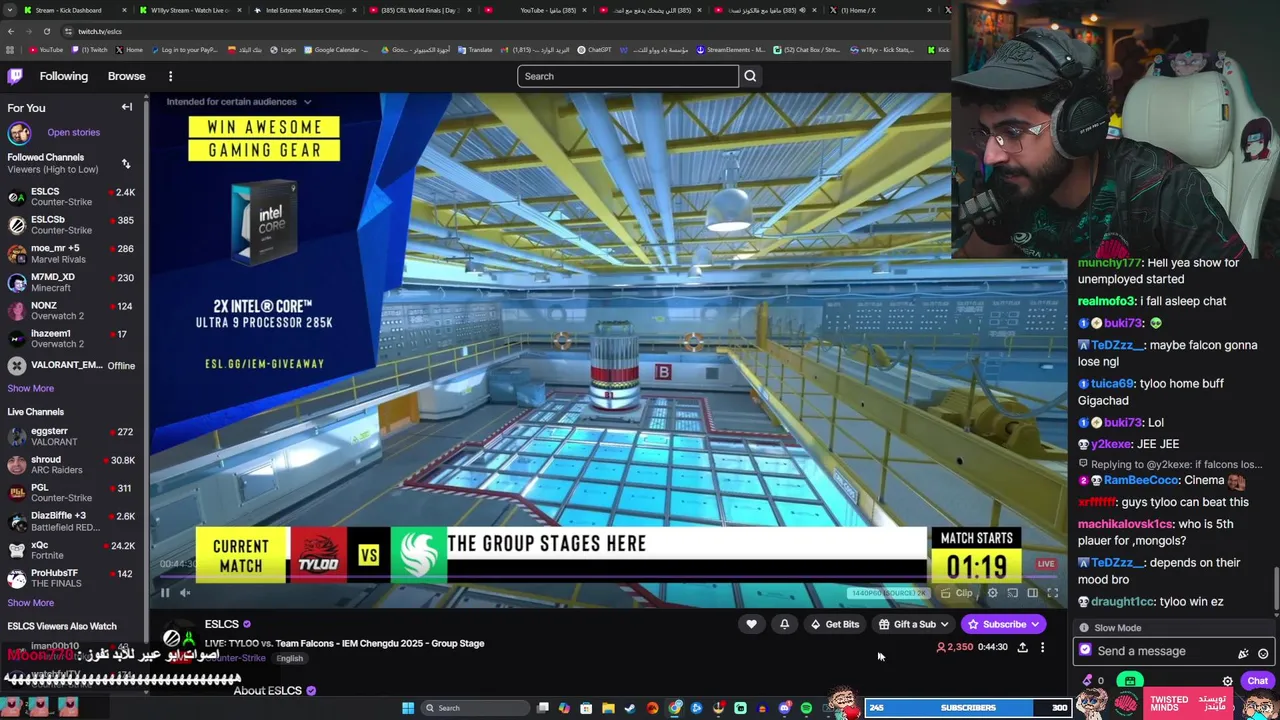Create a clip of the stream
This screenshot has height=720, width=1280.
coord(957,593)
